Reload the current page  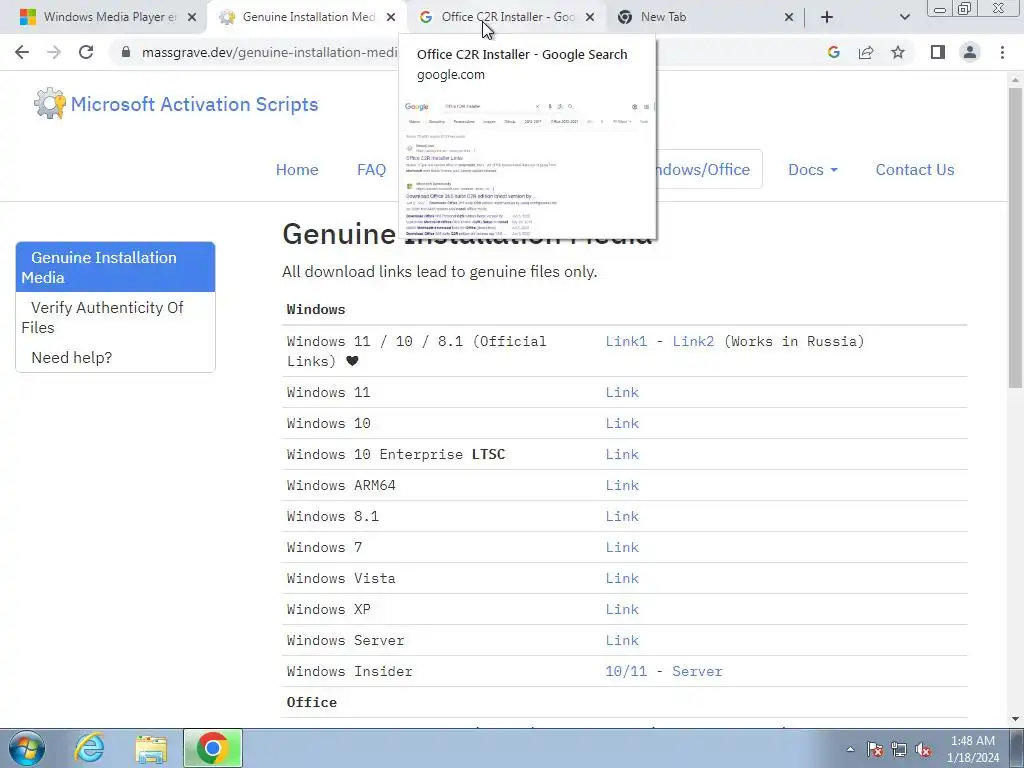[86, 52]
